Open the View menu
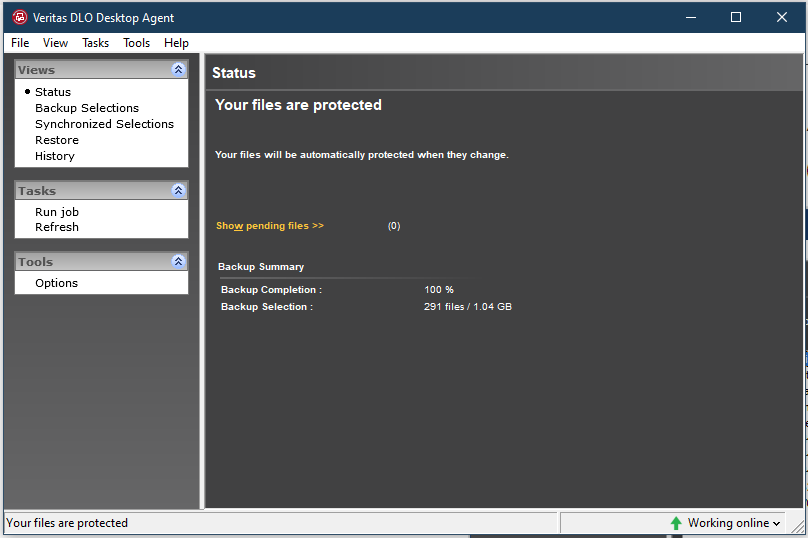Image resolution: width=808 pixels, height=538 pixels. (x=55, y=43)
